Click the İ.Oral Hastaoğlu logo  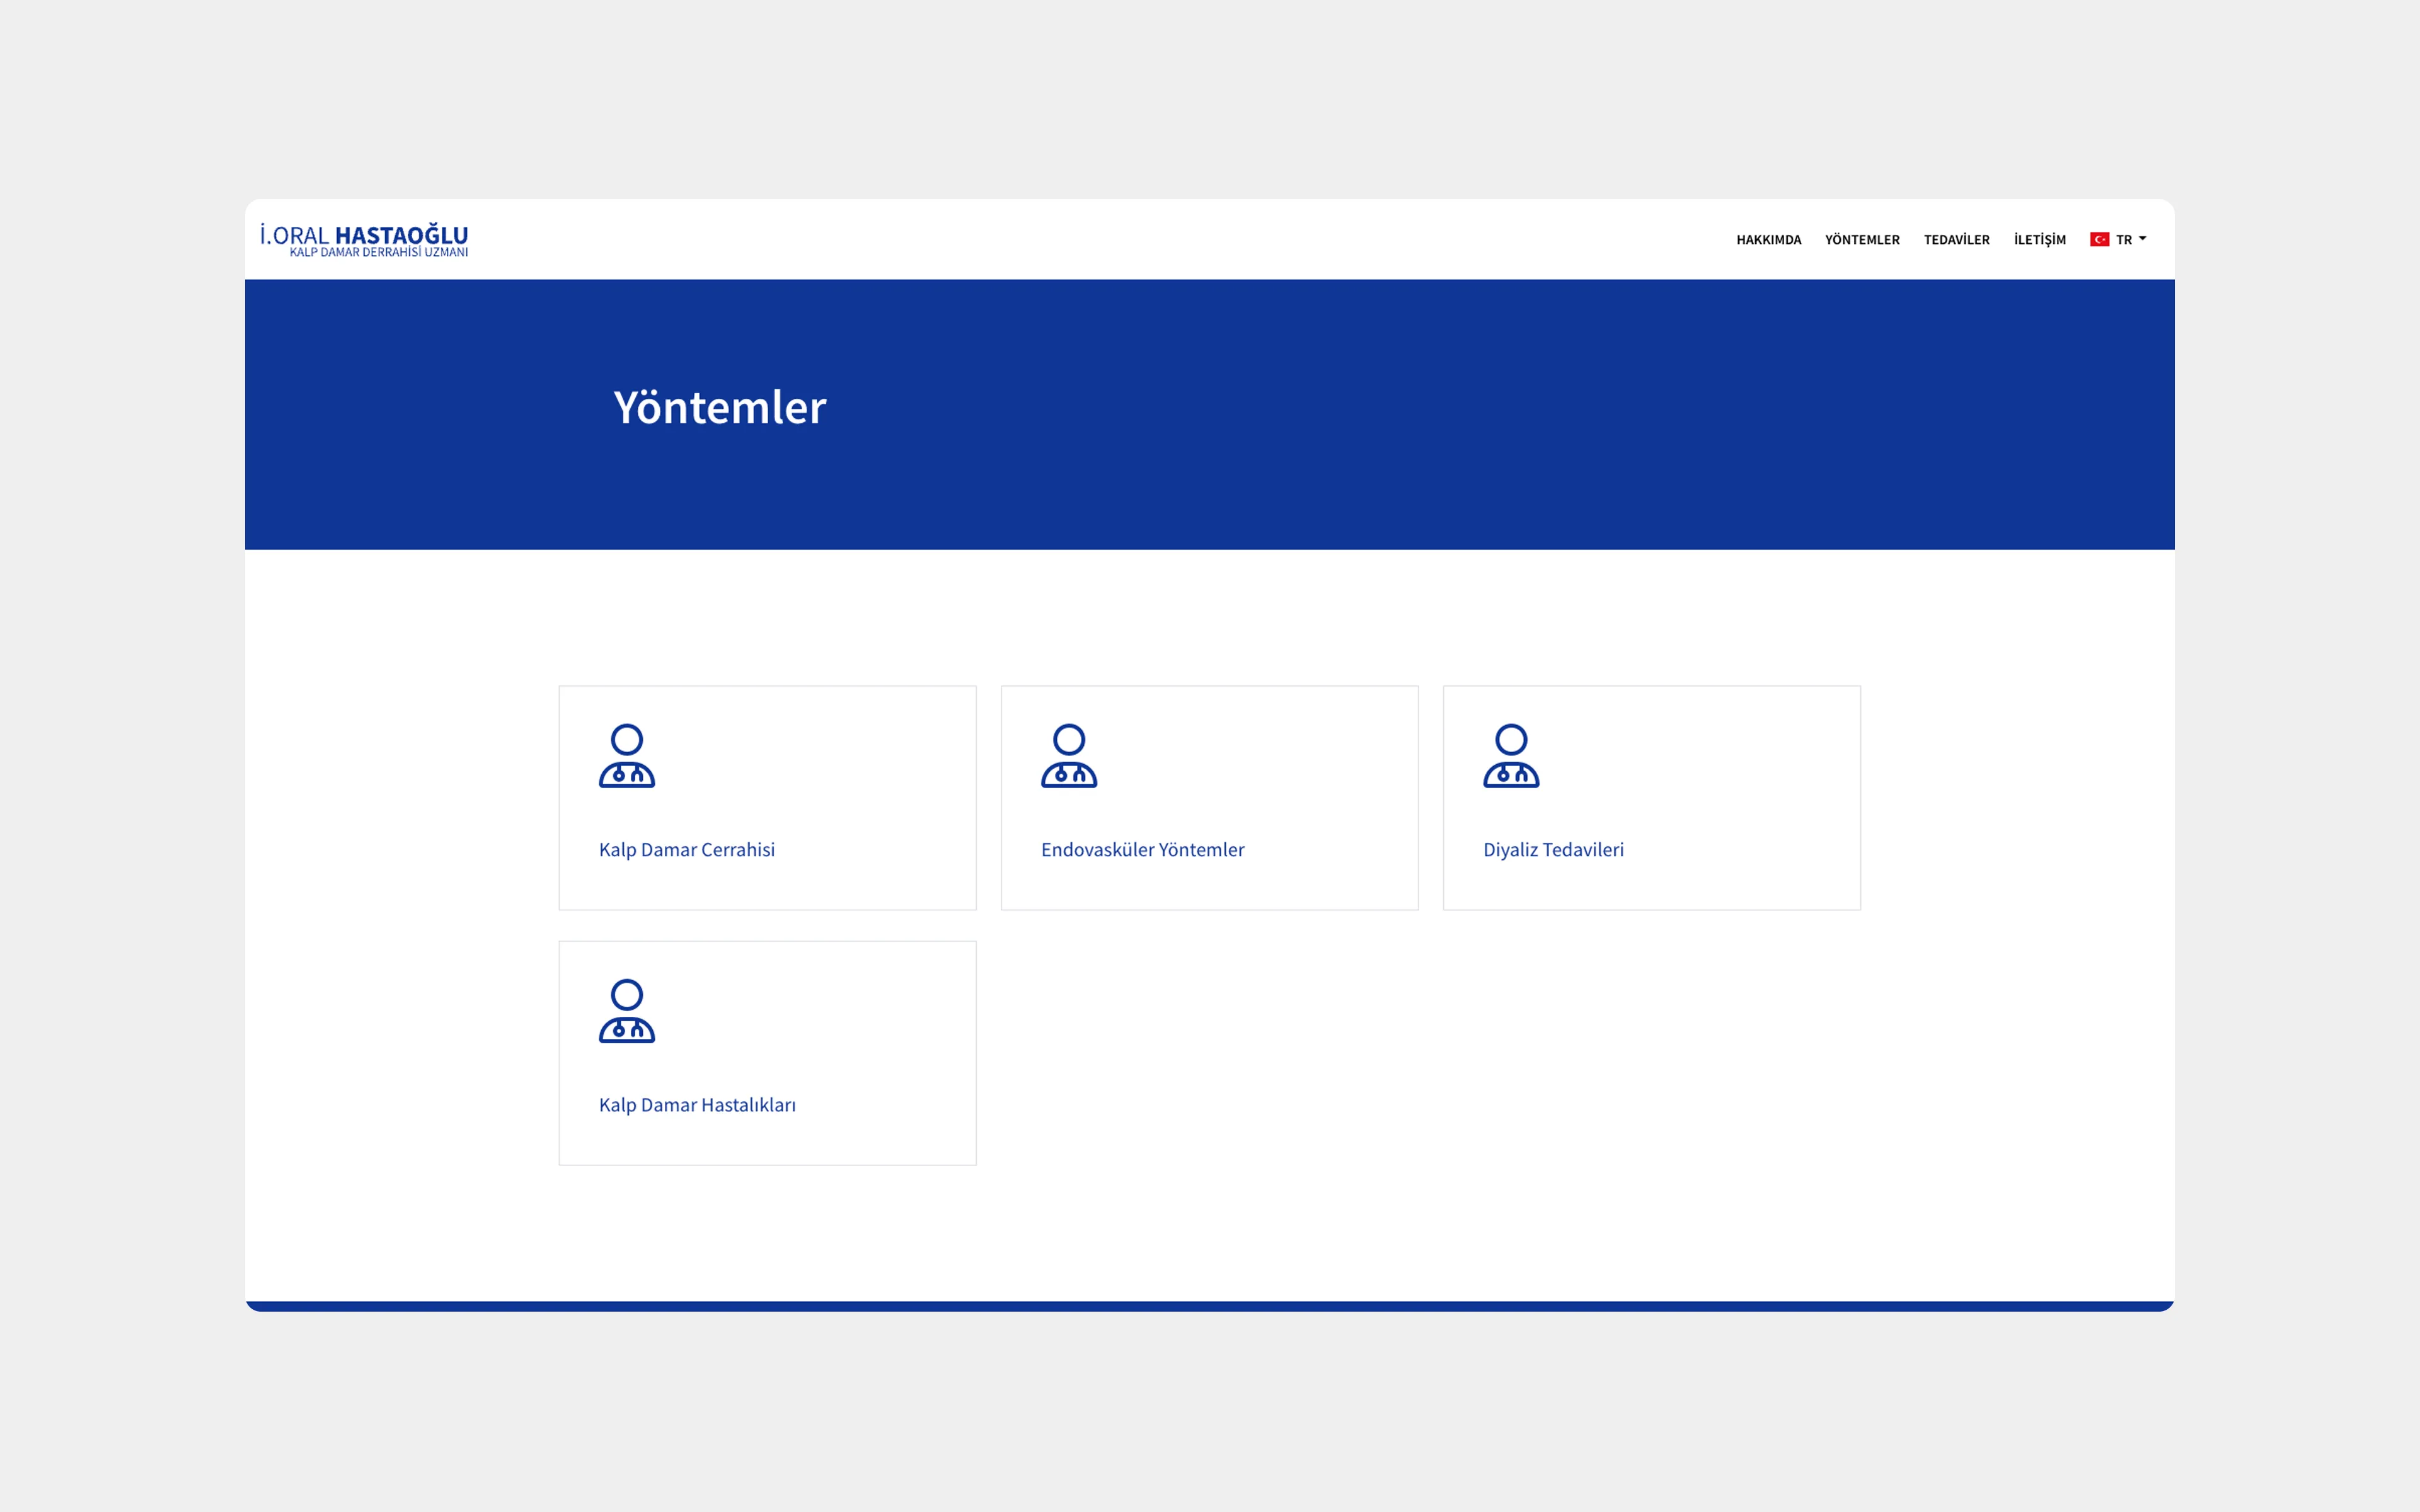(x=364, y=240)
